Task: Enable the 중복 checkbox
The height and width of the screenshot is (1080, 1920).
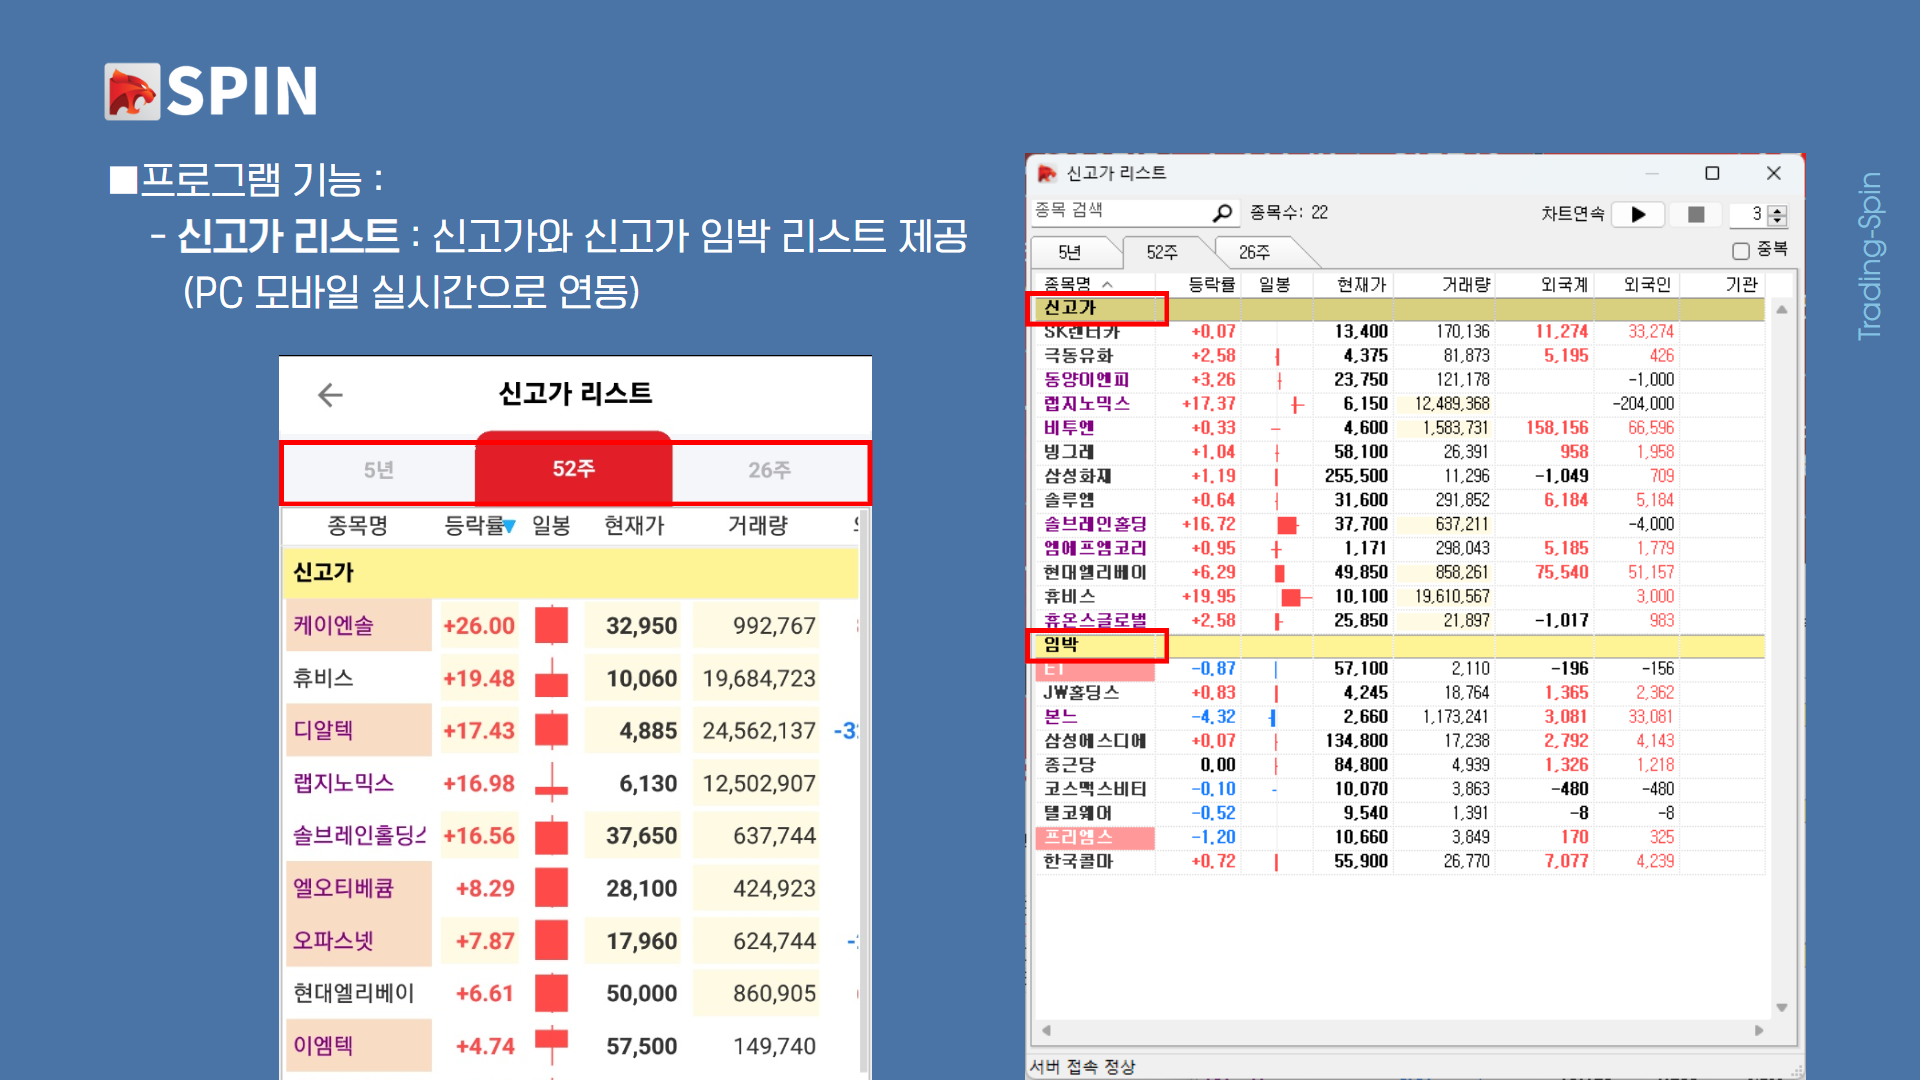Action: (1741, 250)
